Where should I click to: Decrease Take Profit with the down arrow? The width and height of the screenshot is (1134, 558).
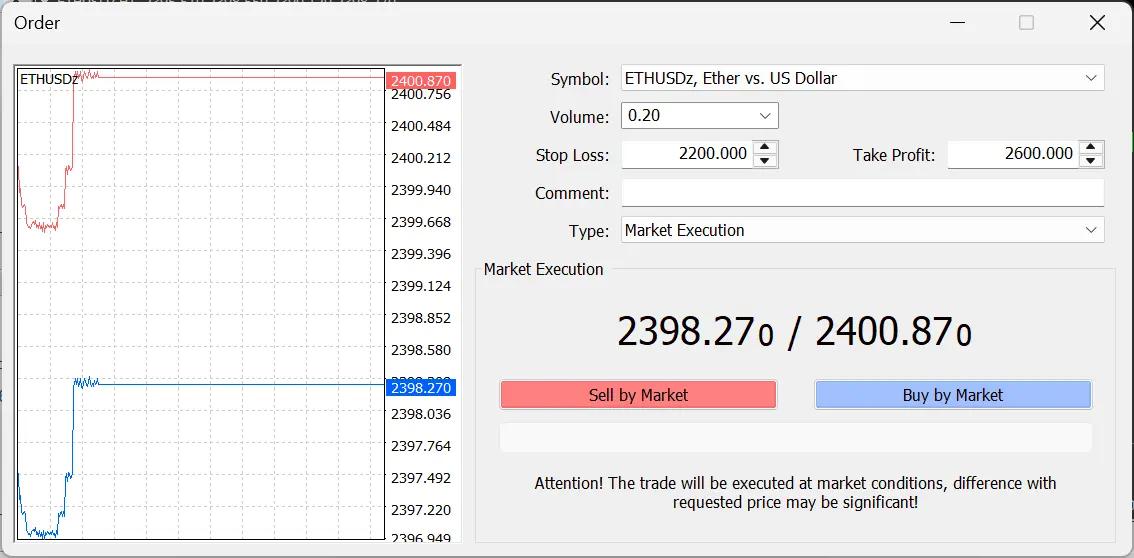(x=1091, y=160)
